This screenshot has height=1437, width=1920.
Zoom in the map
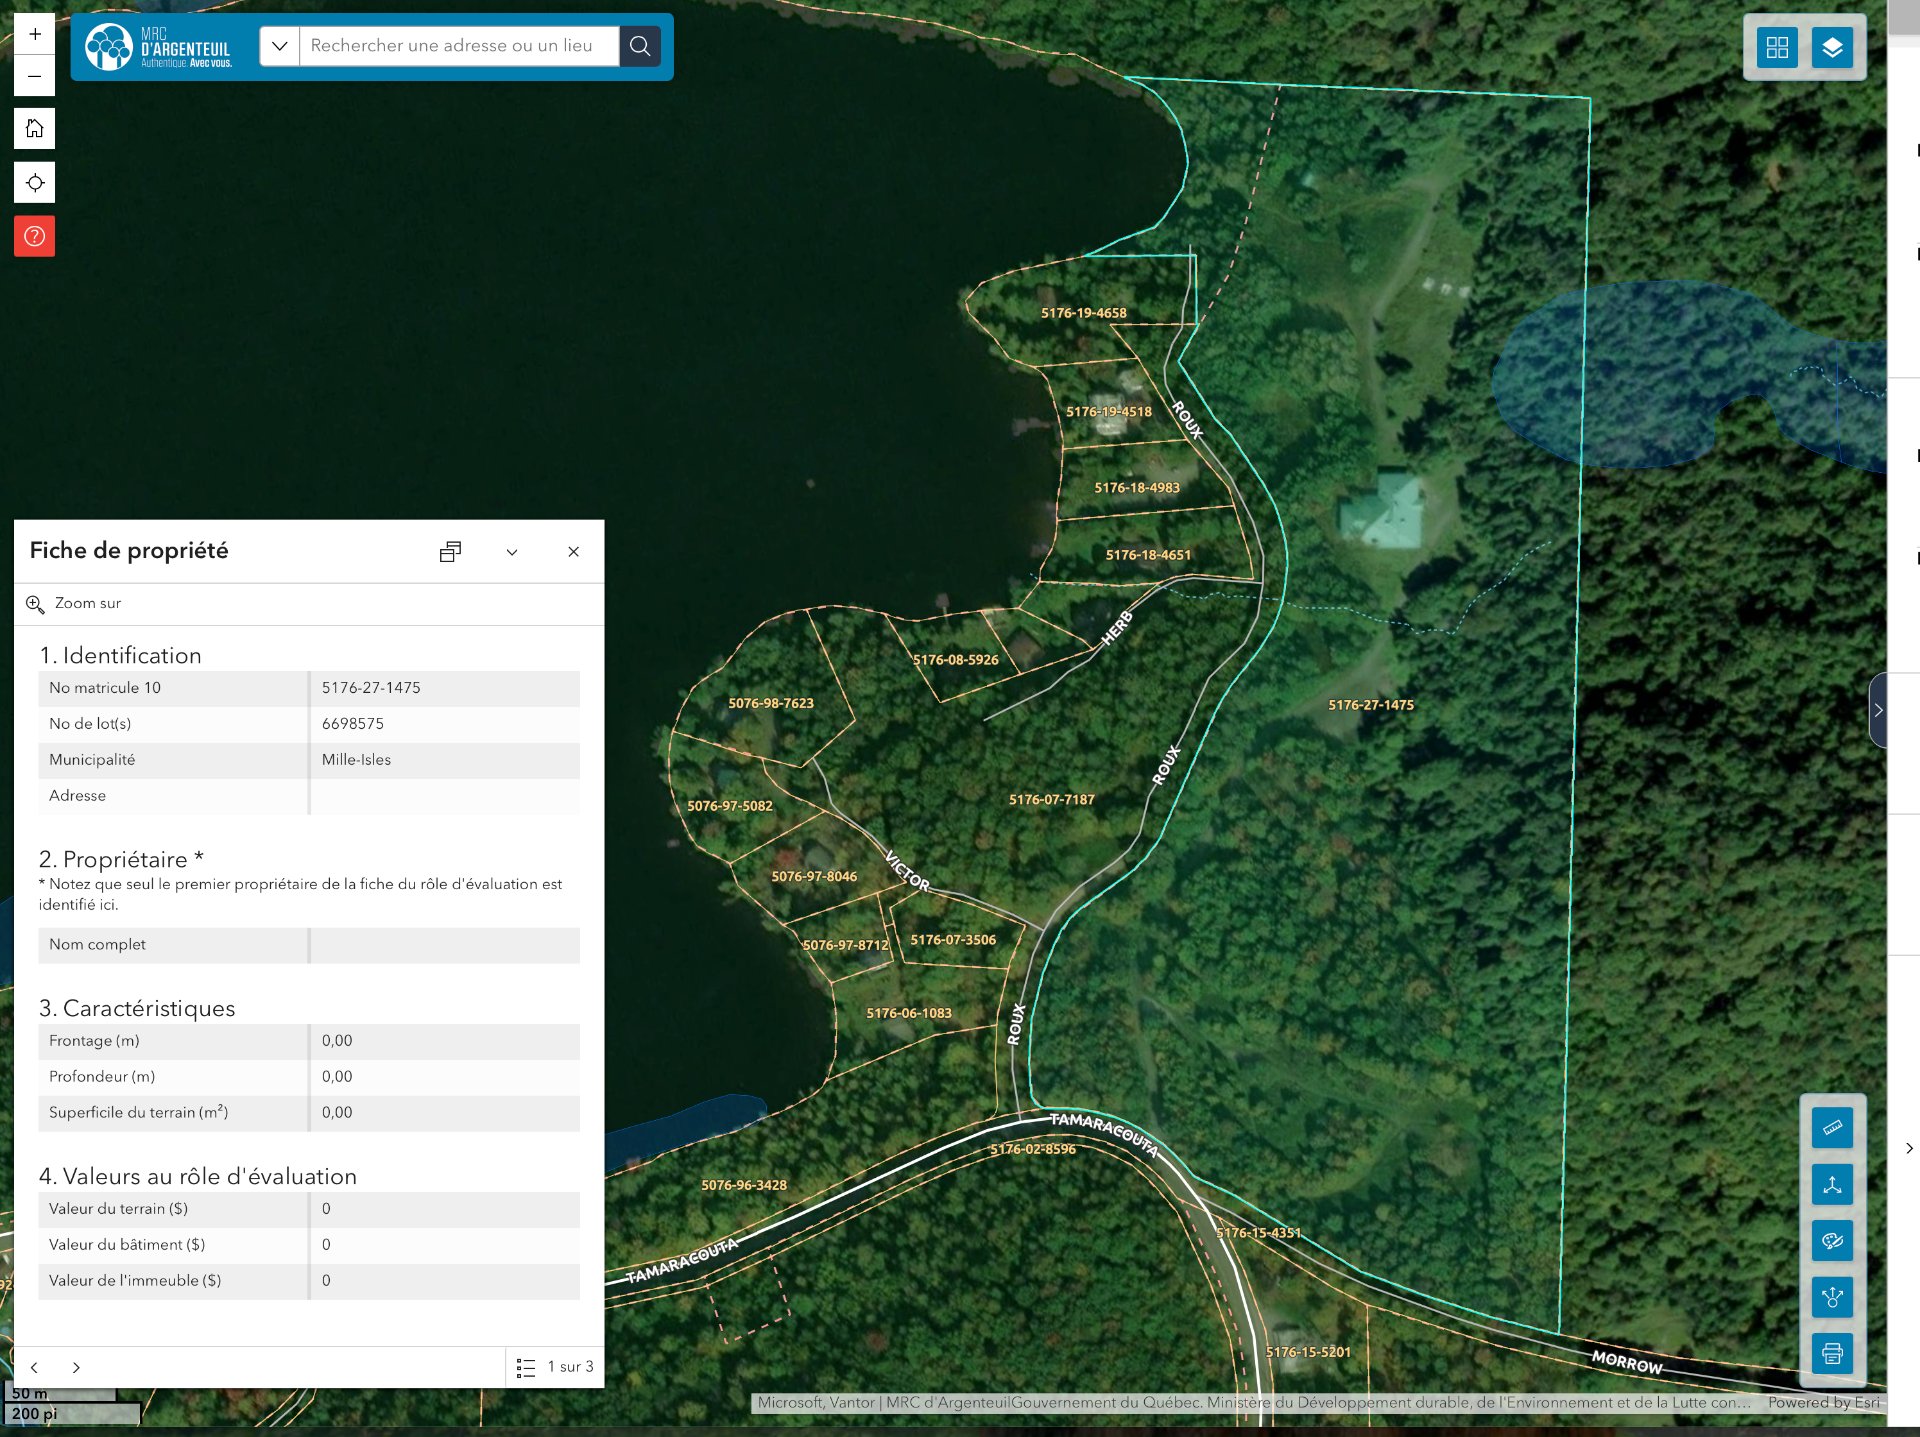point(34,35)
